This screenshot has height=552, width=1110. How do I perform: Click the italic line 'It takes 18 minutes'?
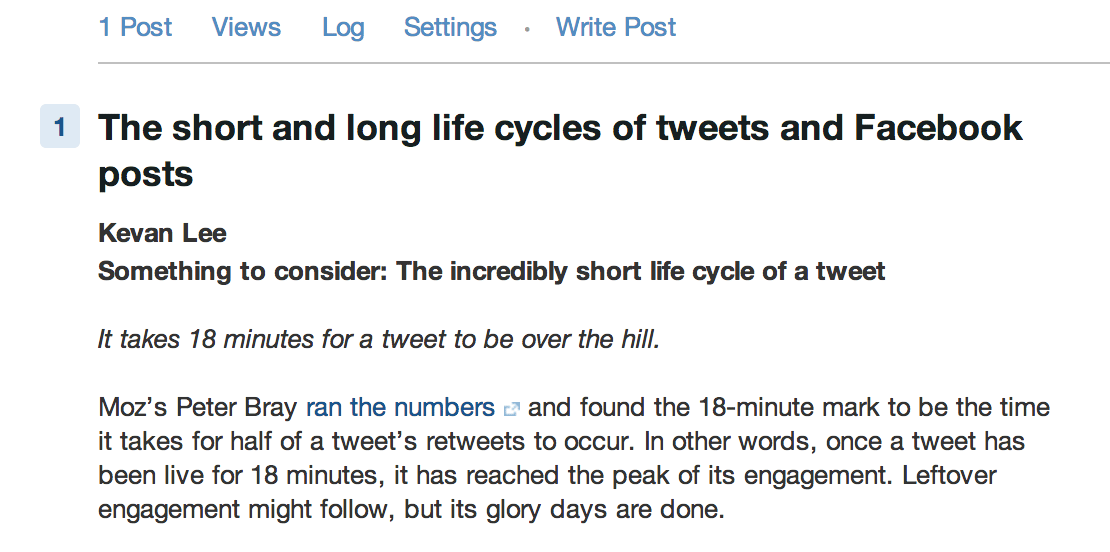coord(379,340)
